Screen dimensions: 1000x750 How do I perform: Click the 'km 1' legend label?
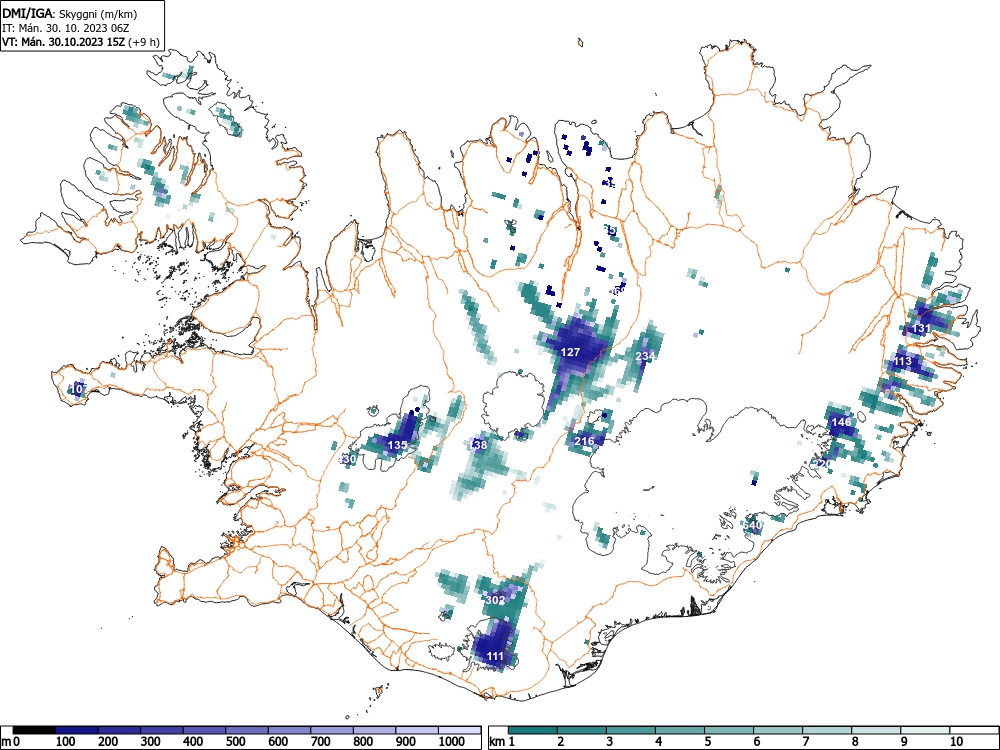point(502,742)
